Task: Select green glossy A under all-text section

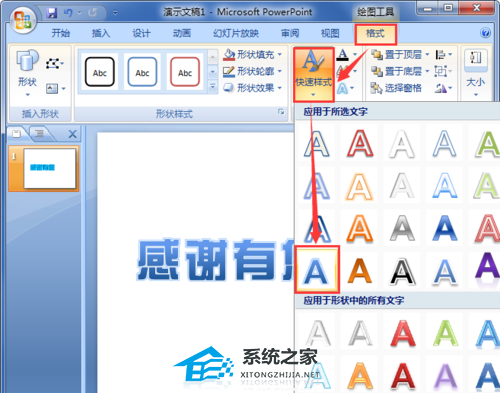Action: (445, 333)
